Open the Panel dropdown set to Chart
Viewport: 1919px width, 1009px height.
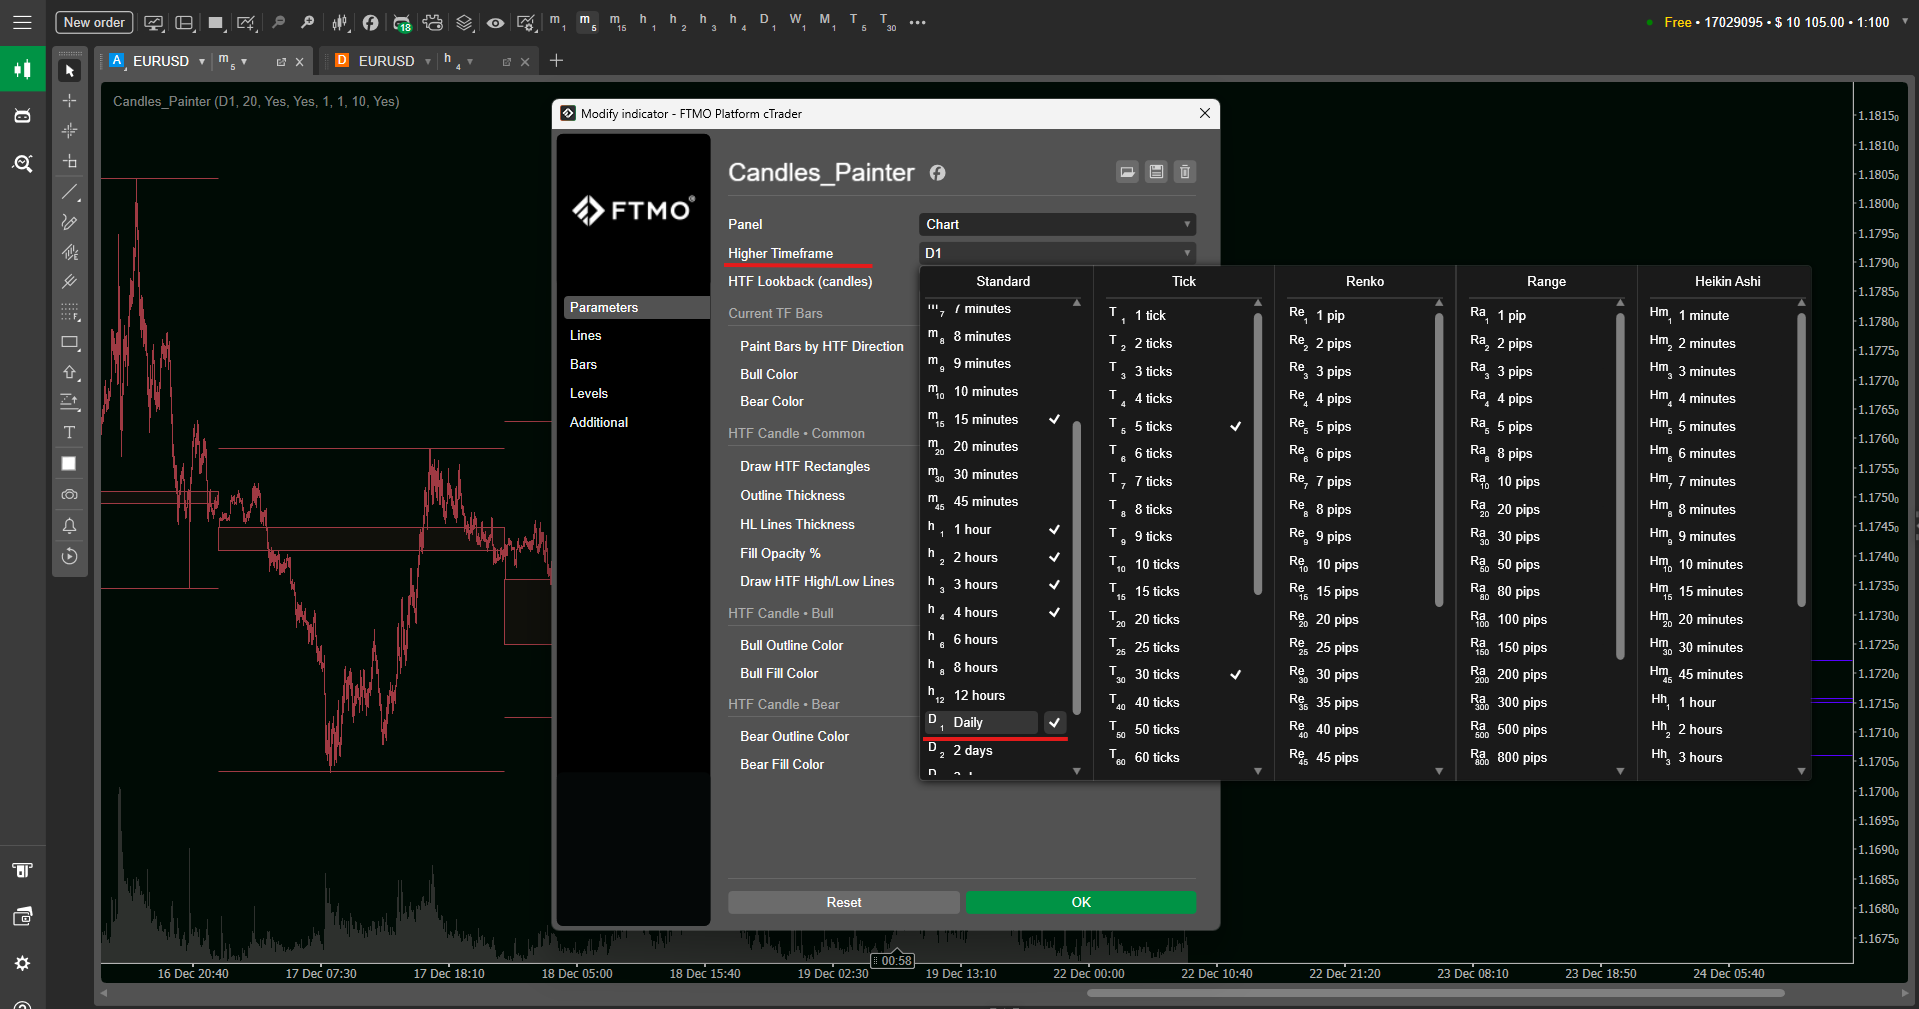[1056, 224]
